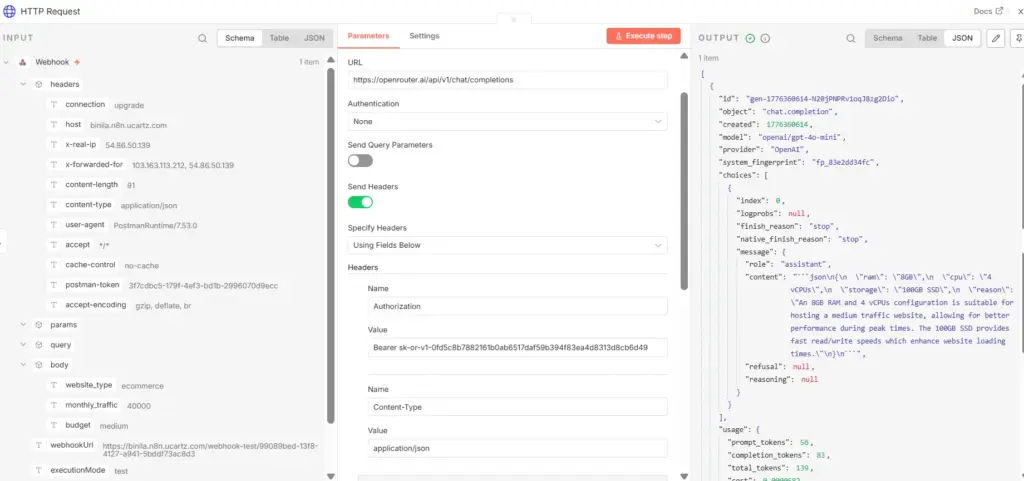The image size is (1024, 481).
Task: Click the Webhook node icon
Action: pyautogui.click(x=23, y=62)
